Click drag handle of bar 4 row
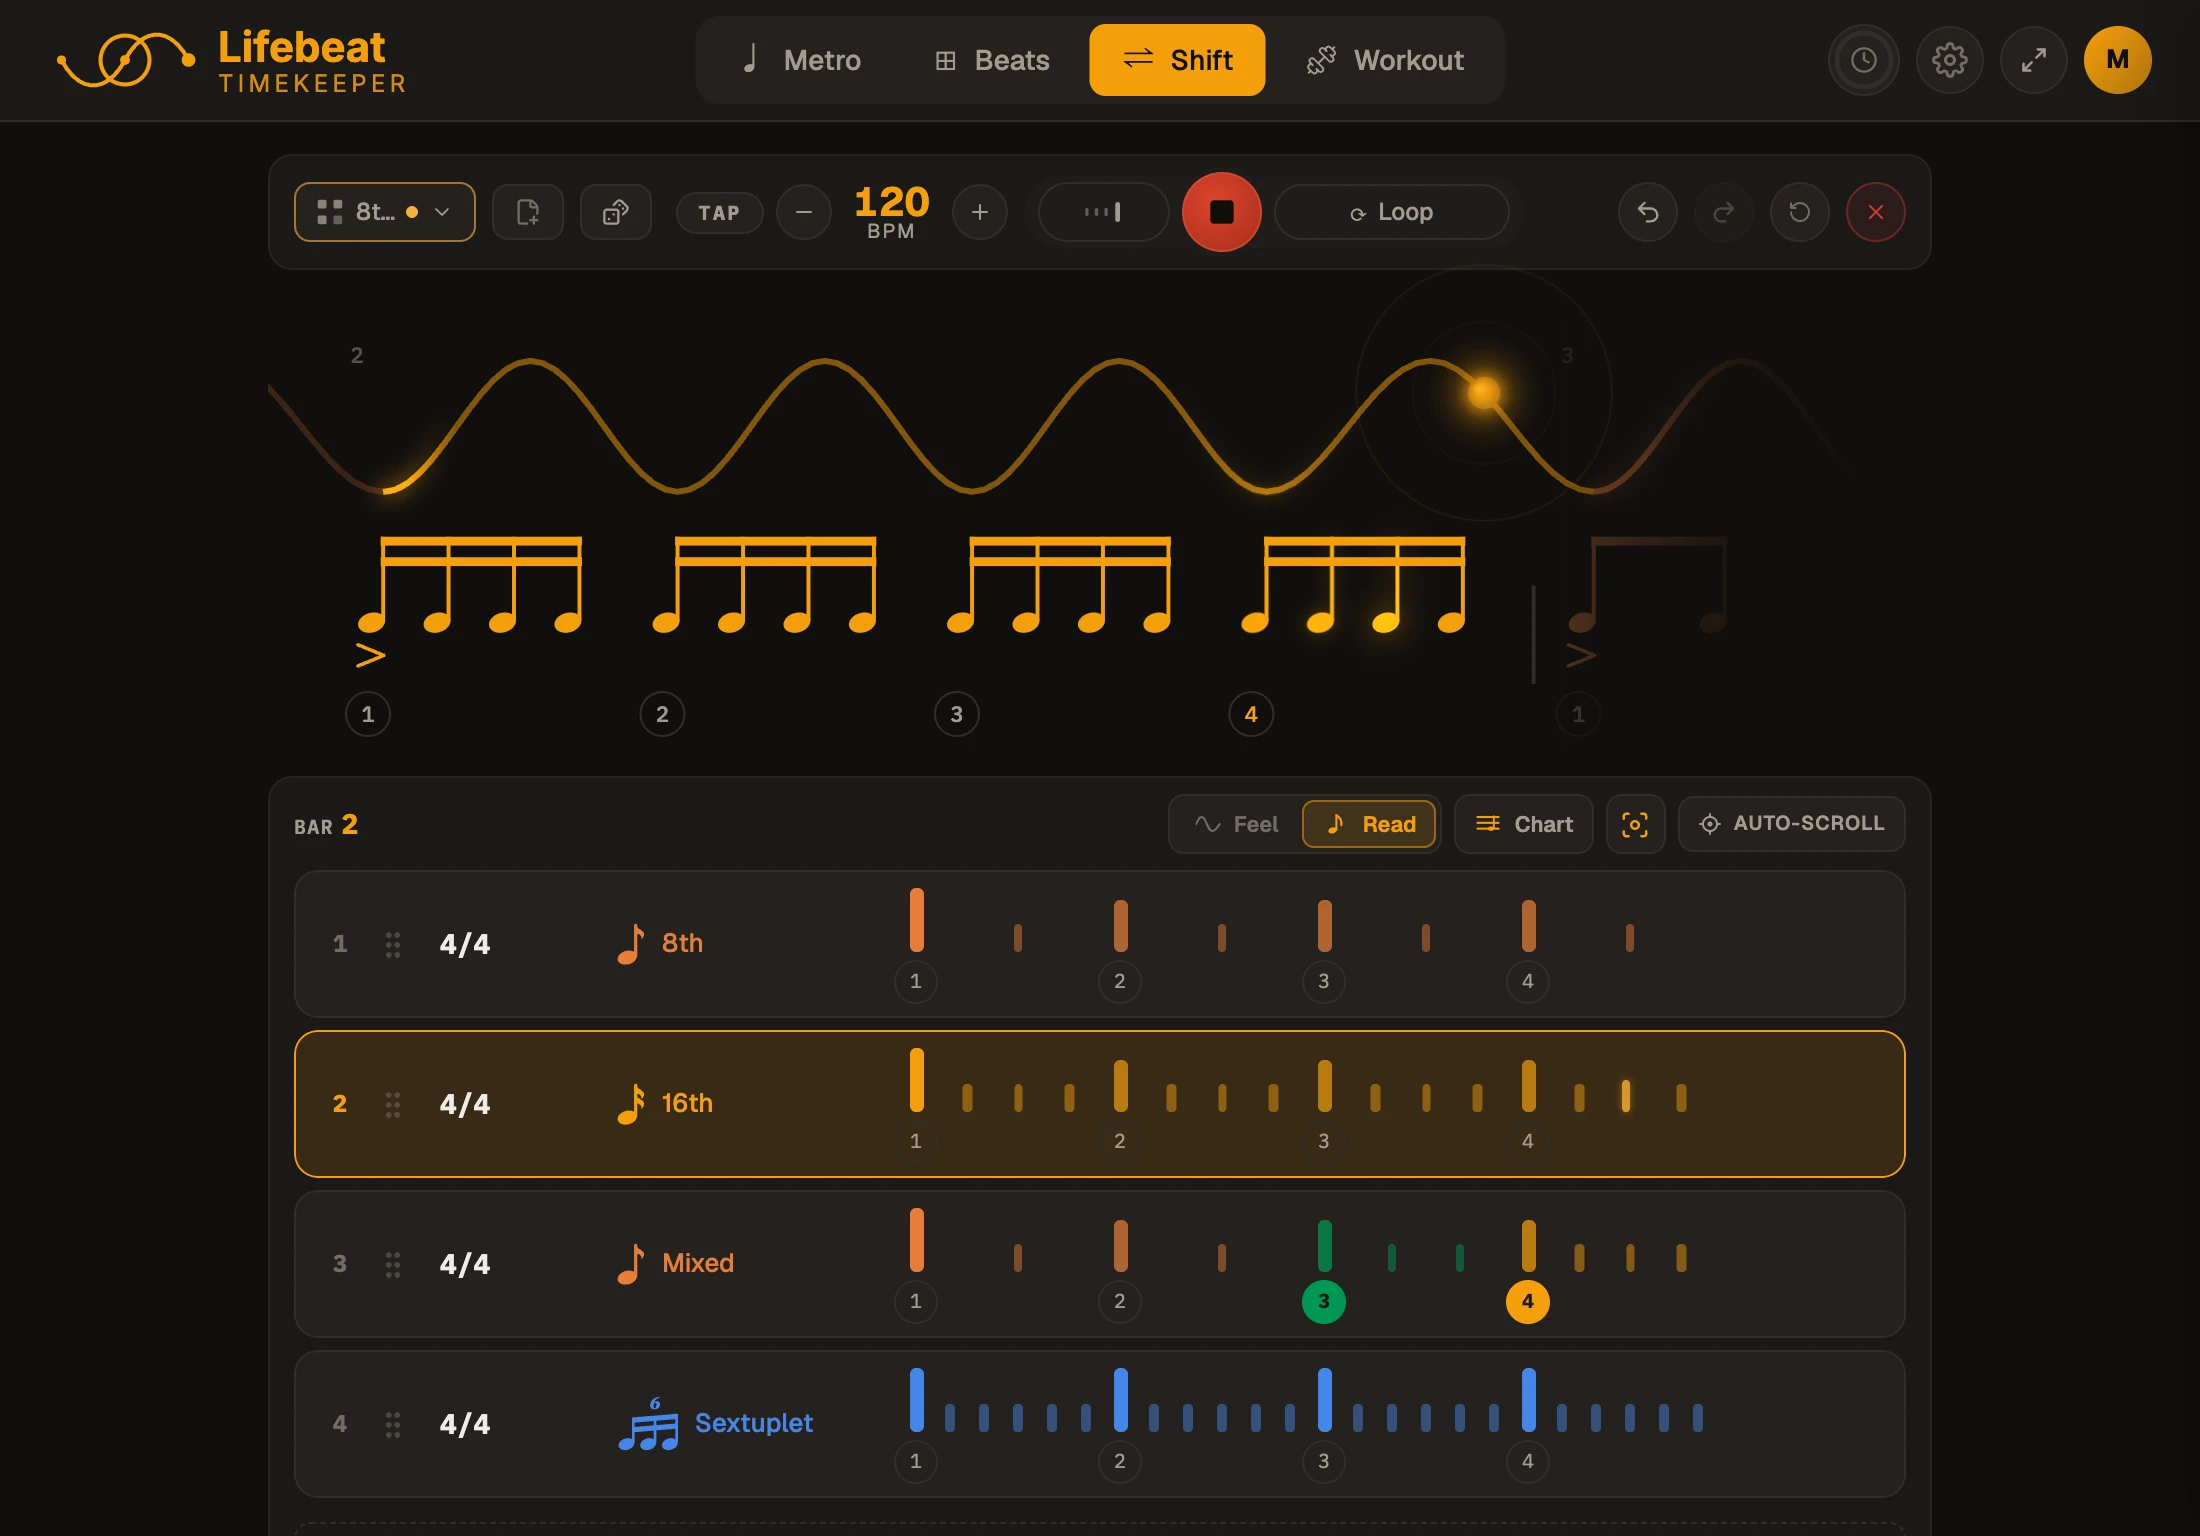 393,1424
